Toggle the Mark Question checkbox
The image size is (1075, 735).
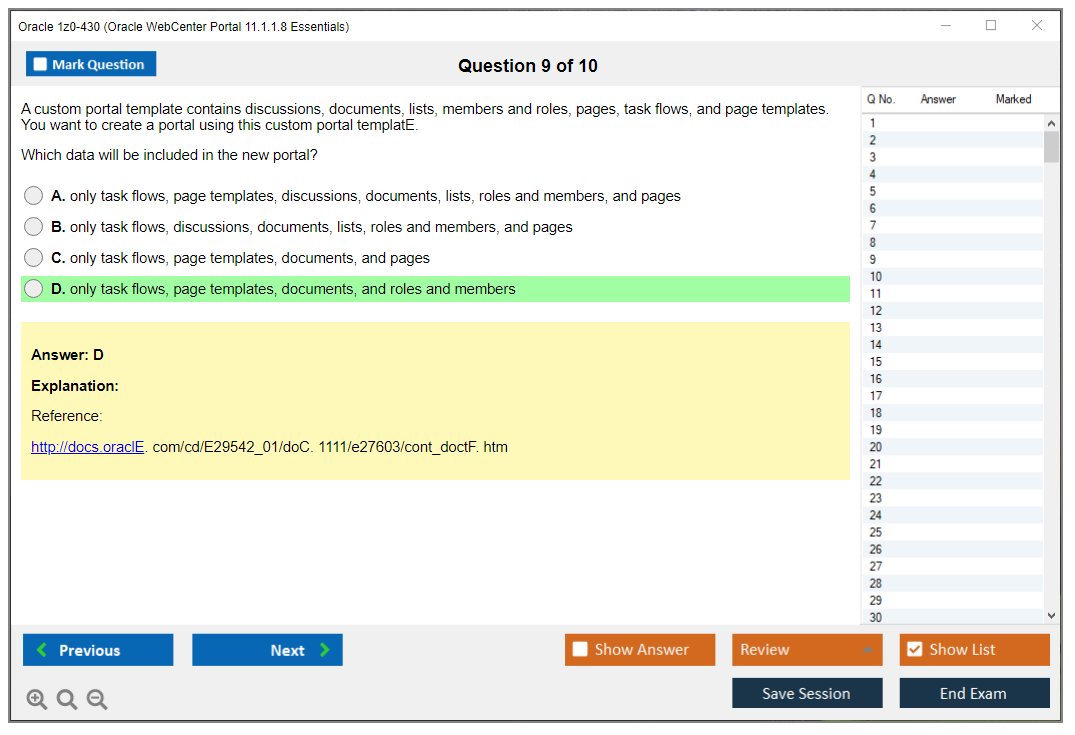coord(41,65)
